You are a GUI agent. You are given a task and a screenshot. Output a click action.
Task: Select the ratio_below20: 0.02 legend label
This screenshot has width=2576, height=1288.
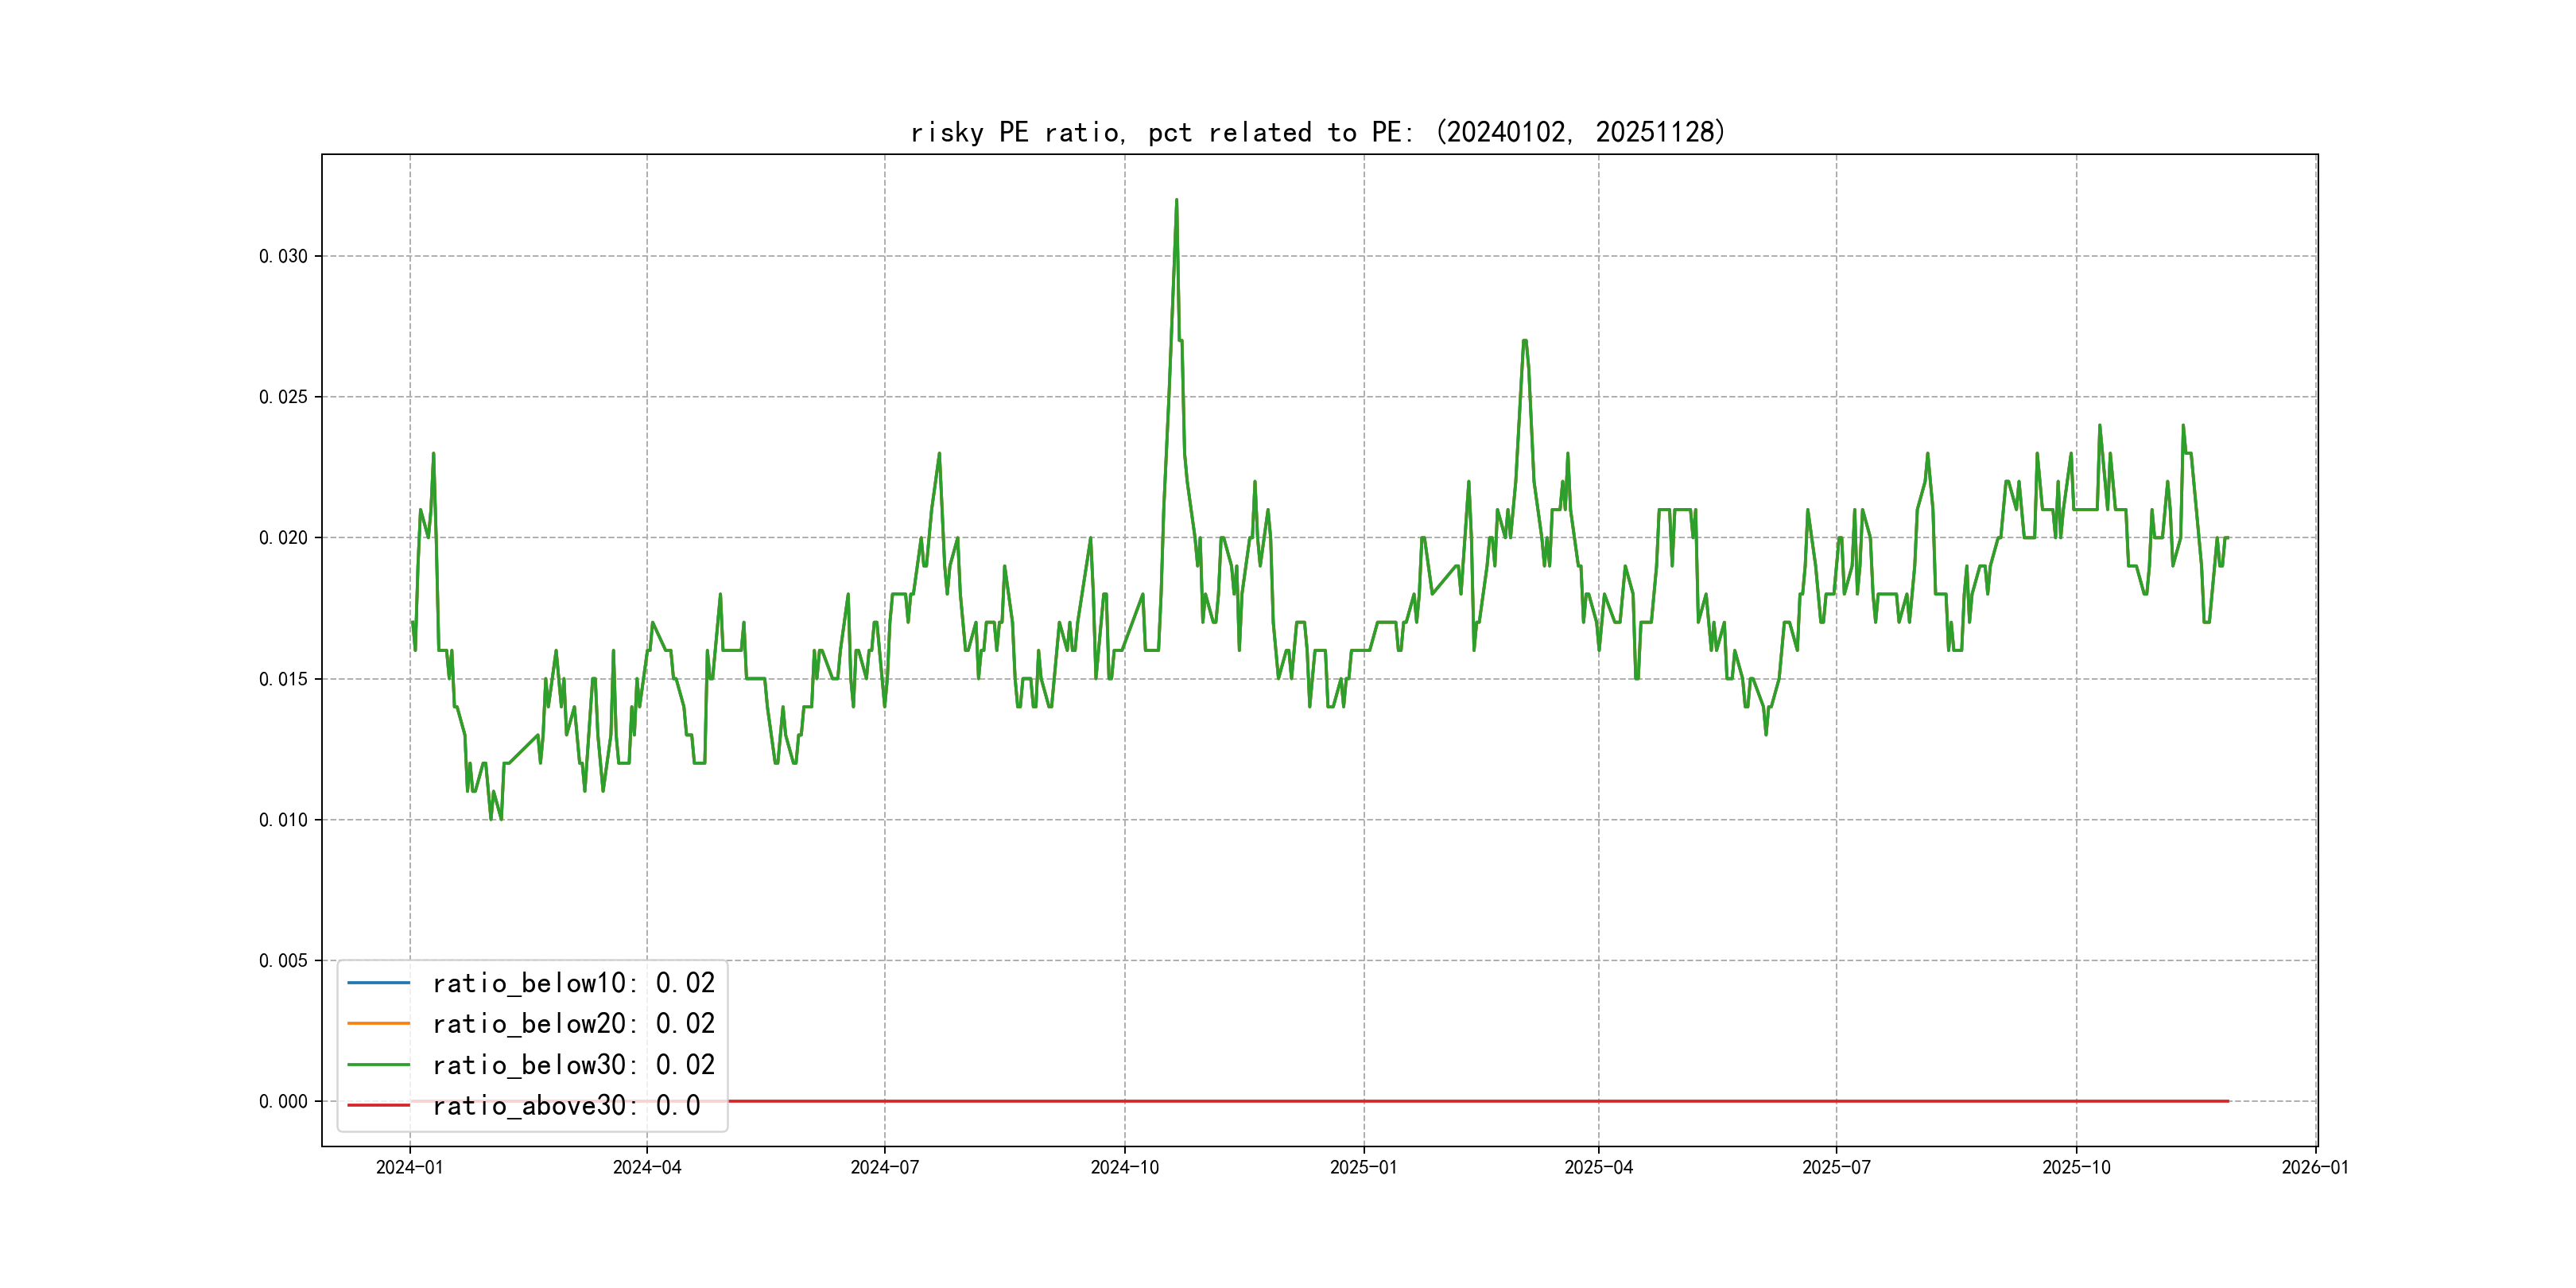tap(573, 1023)
